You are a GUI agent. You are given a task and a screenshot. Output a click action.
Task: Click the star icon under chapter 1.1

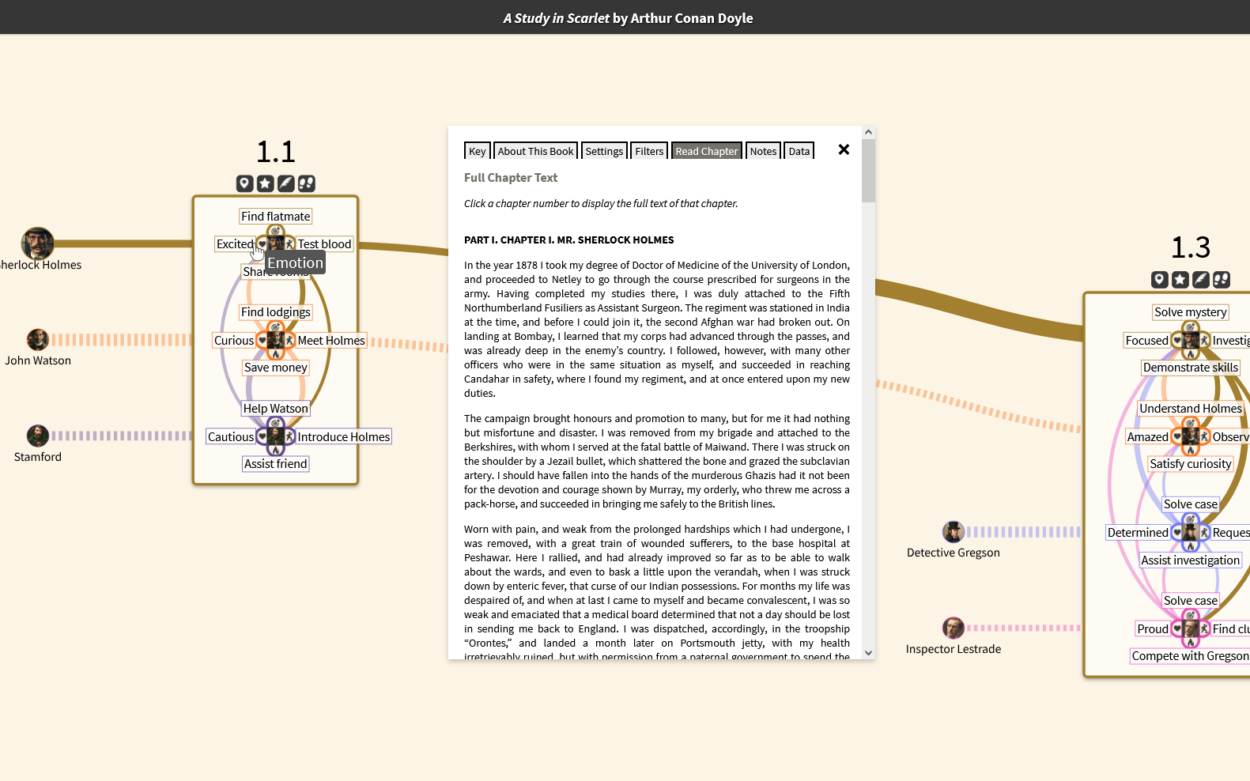265,183
